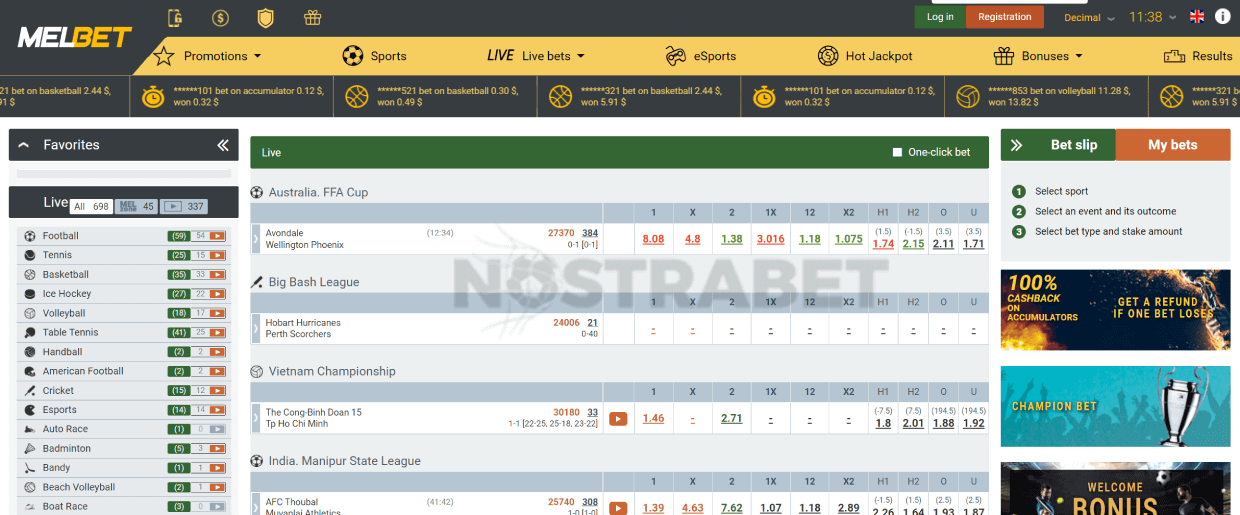Select the Melbet zone 45 filter
Screen dimensions: 1240x515
[137, 206]
